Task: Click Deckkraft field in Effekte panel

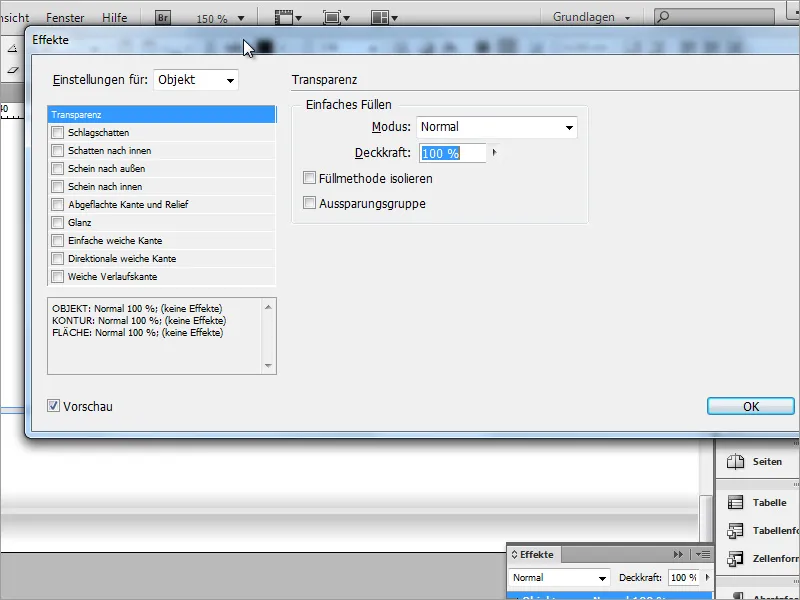Action: [683, 578]
